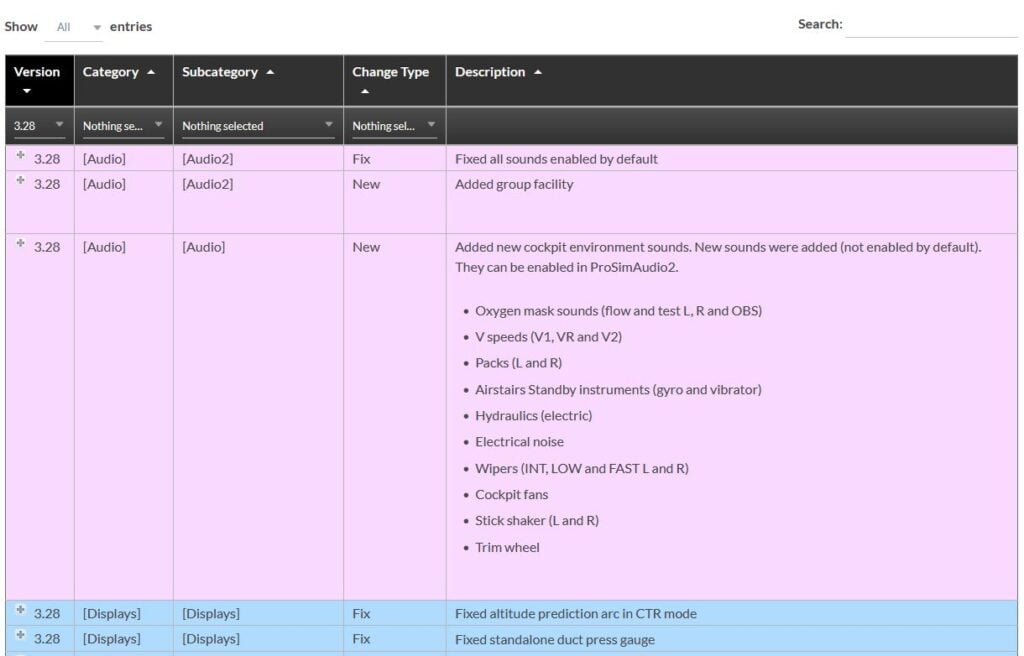Sort table by Change Type header
The image size is (1024, 656).
390,72
